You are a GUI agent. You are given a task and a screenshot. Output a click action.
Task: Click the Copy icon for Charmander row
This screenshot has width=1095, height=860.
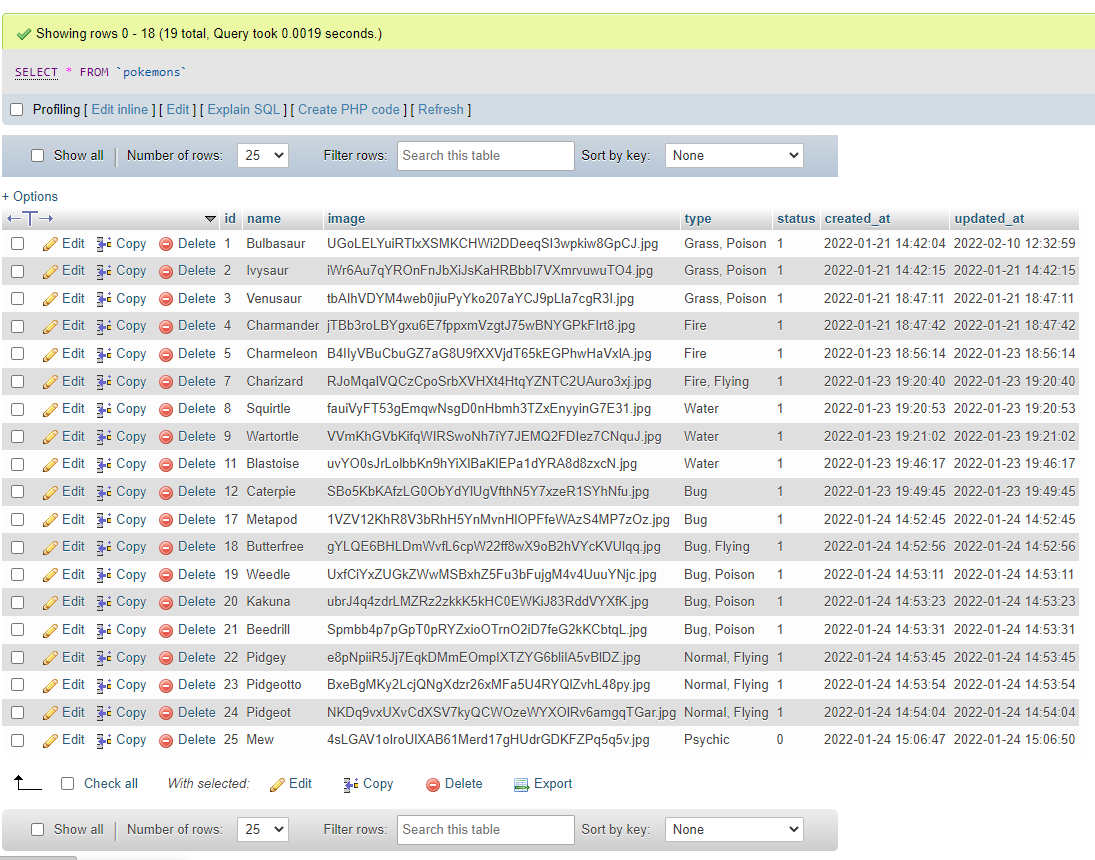click(x=104, y=326)
